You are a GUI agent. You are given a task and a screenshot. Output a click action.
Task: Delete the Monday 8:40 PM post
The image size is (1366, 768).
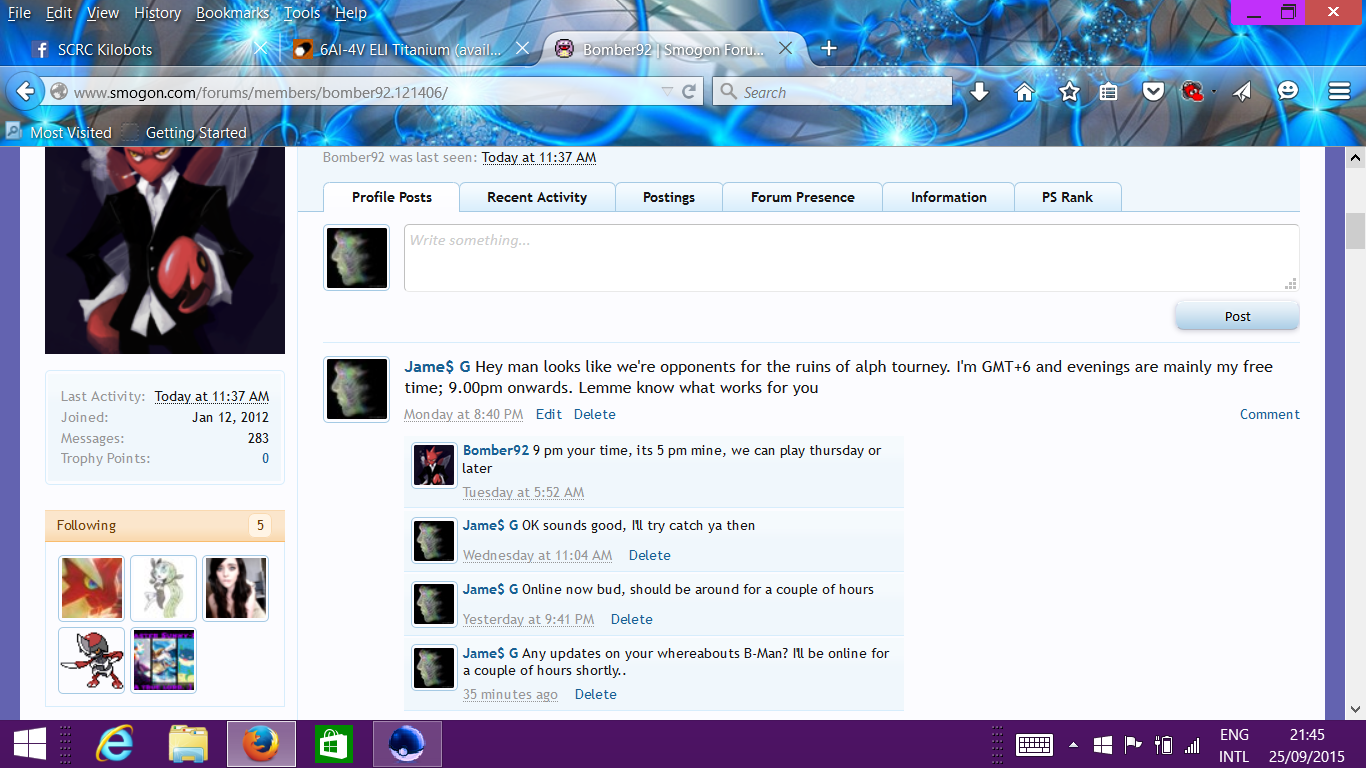coord(595,414)
